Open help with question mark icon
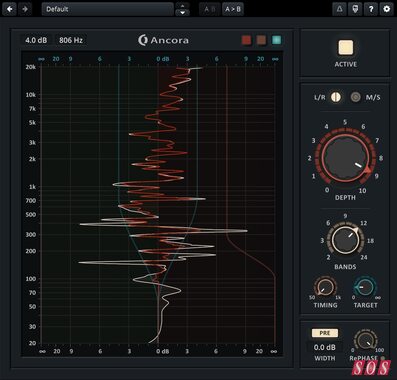397x380 pixels. click(x=371, y=9)
